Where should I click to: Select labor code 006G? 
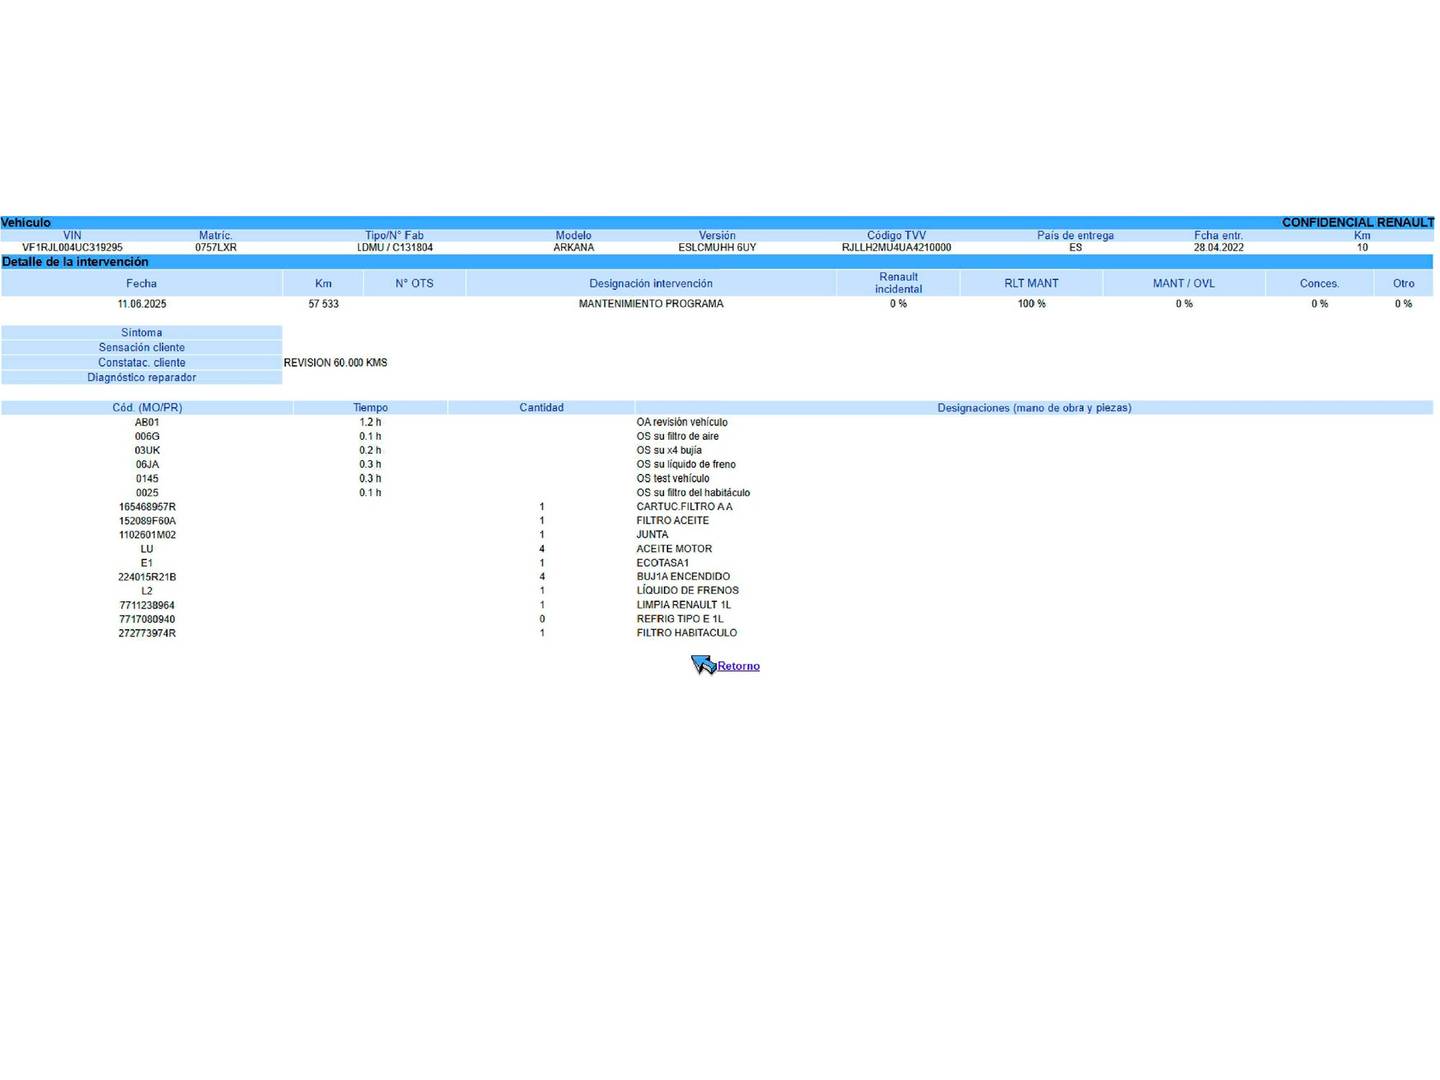pos(147,437)
